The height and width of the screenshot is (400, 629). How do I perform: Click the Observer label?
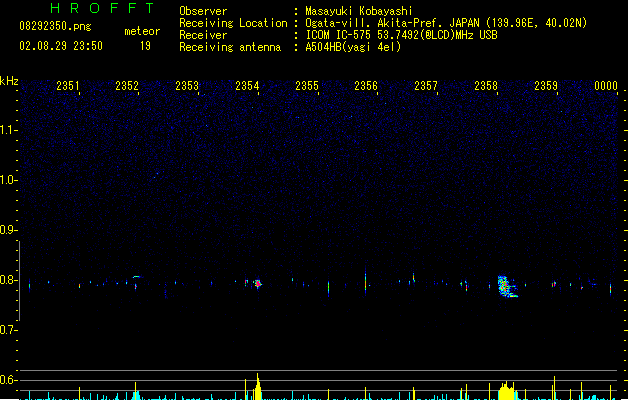(203, 11)
